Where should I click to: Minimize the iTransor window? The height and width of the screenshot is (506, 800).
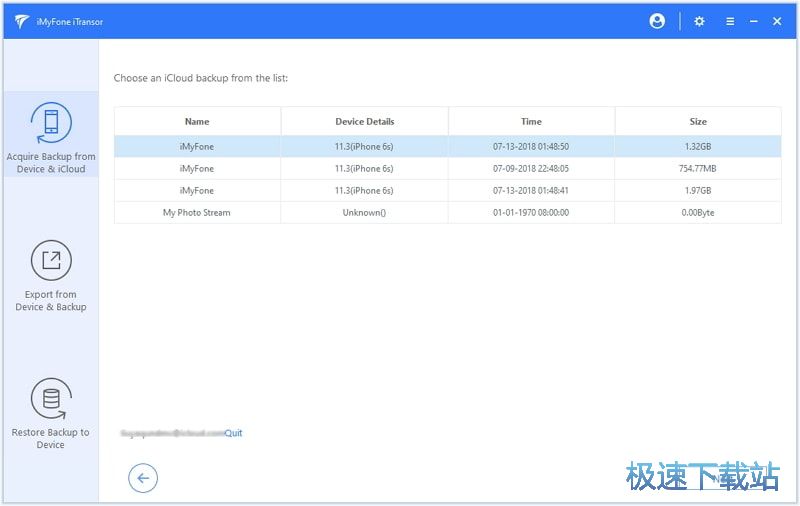pyautogui.click(x=754, y=21)
